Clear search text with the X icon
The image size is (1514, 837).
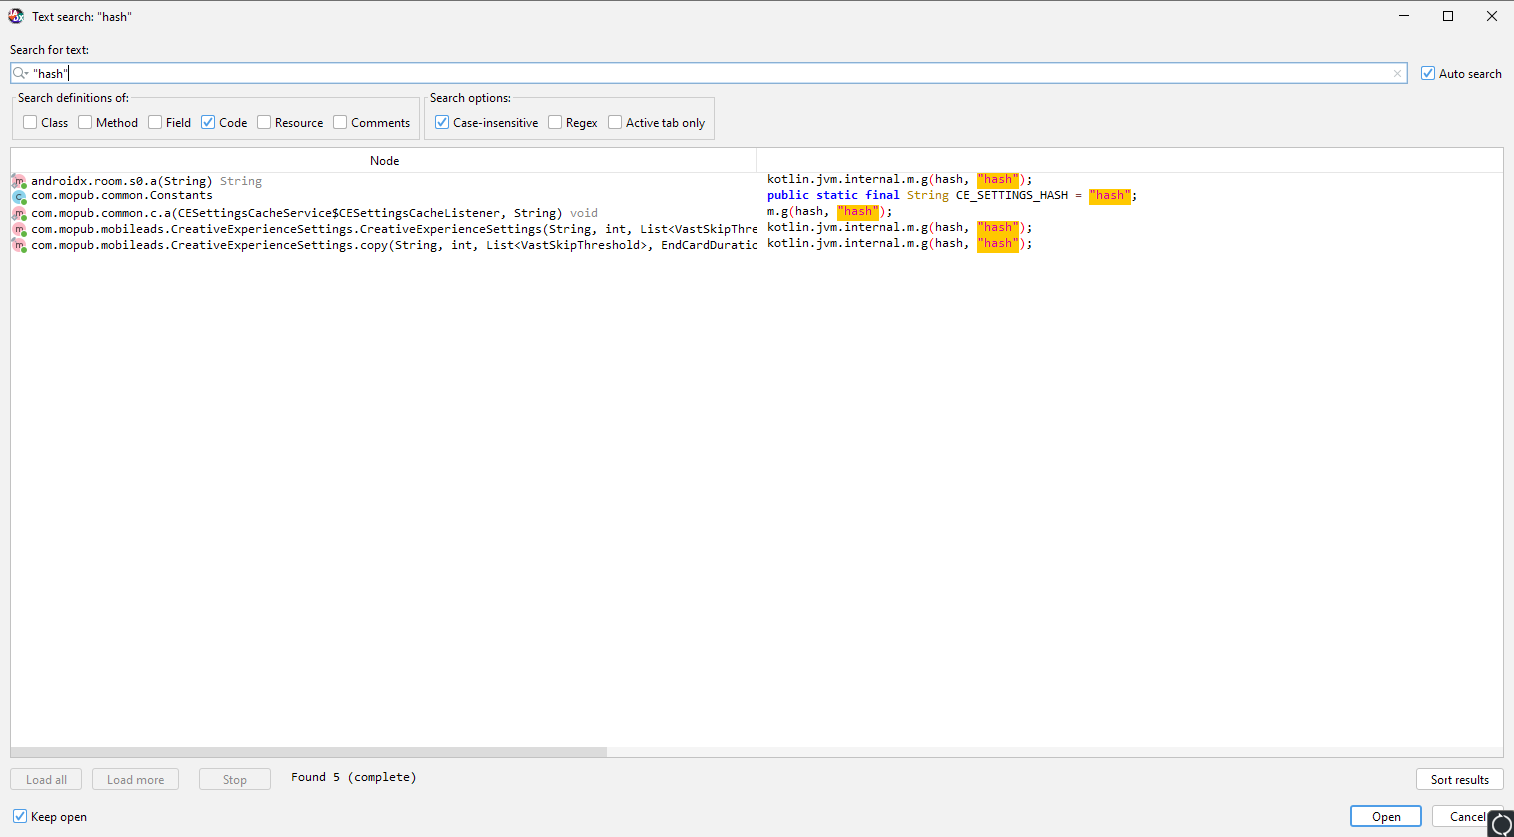point(1397,74)
